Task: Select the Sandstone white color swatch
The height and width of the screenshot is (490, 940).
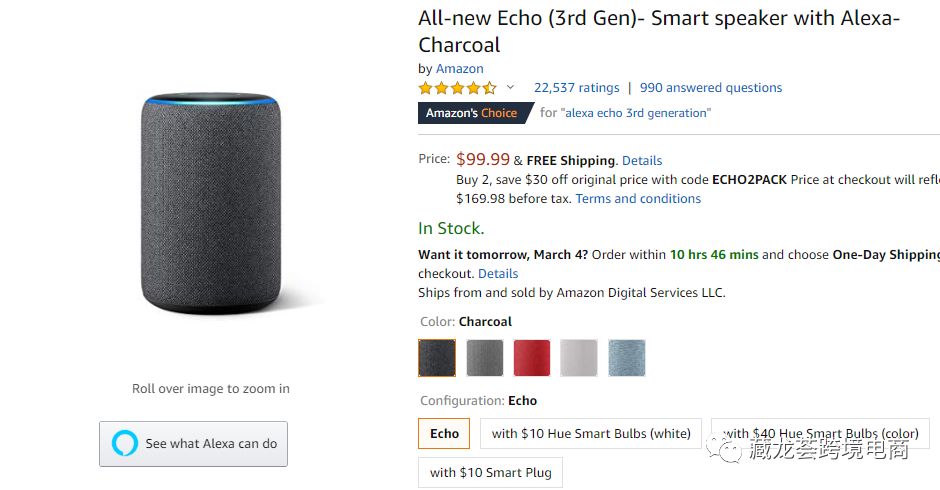Action: point(579,358)
